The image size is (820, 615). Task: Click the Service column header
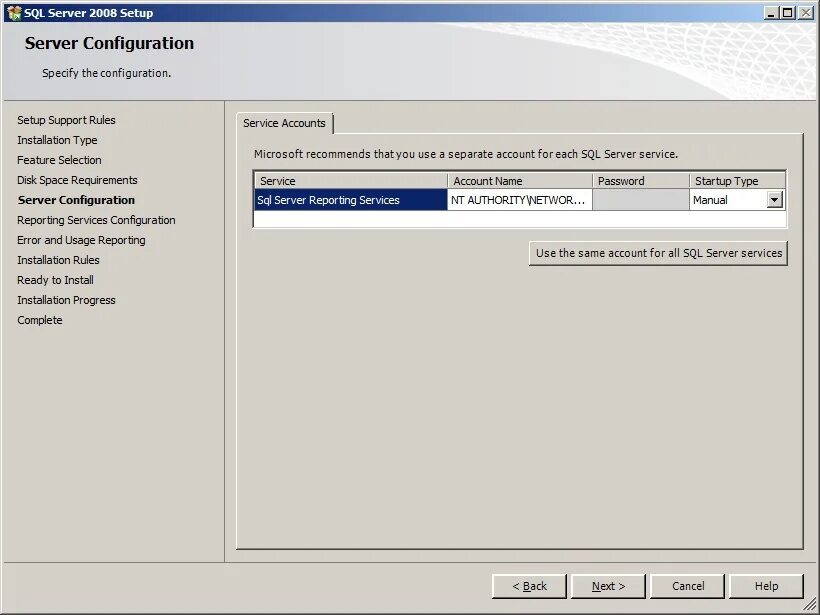(x=351, y=181)
